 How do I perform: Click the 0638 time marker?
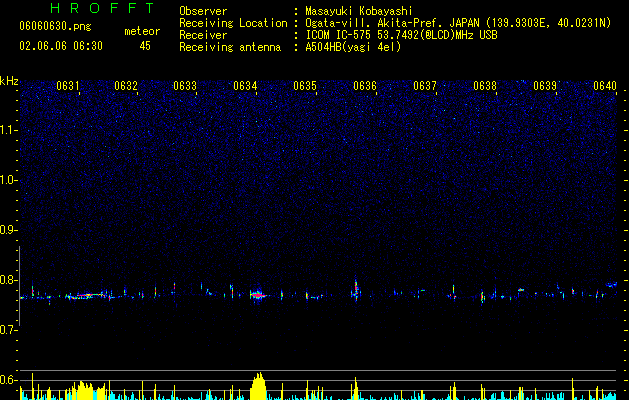[485, 86]
